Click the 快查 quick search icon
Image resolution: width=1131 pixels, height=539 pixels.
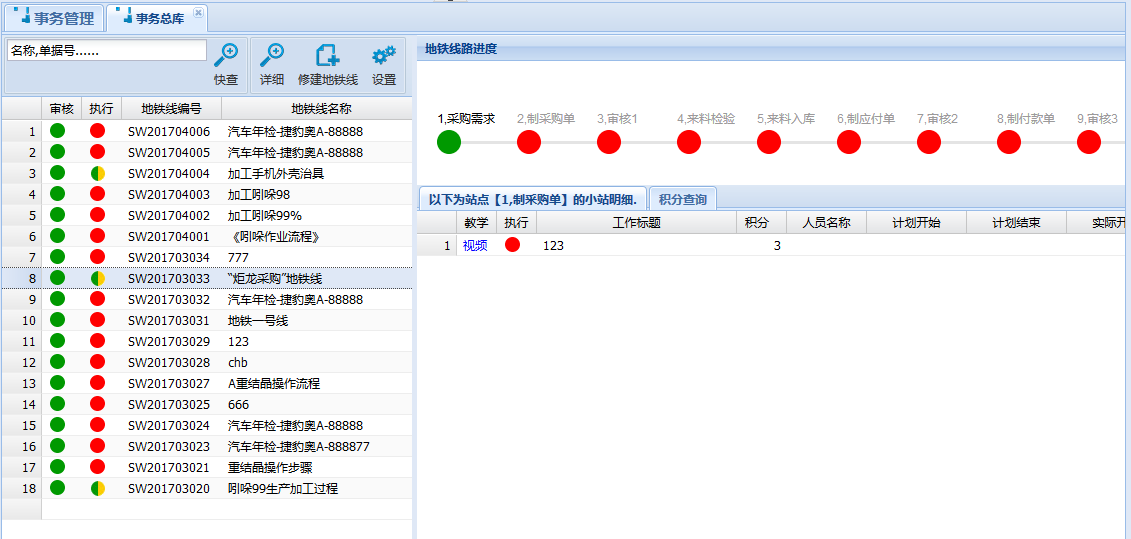click(x=226, y=56)
